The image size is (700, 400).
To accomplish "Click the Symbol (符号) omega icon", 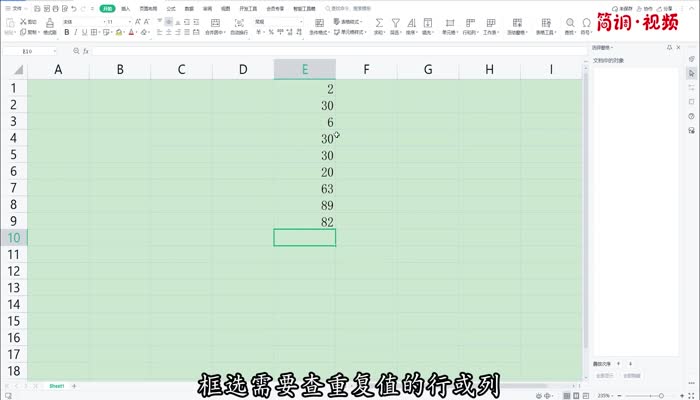I will tap(585, 21).
